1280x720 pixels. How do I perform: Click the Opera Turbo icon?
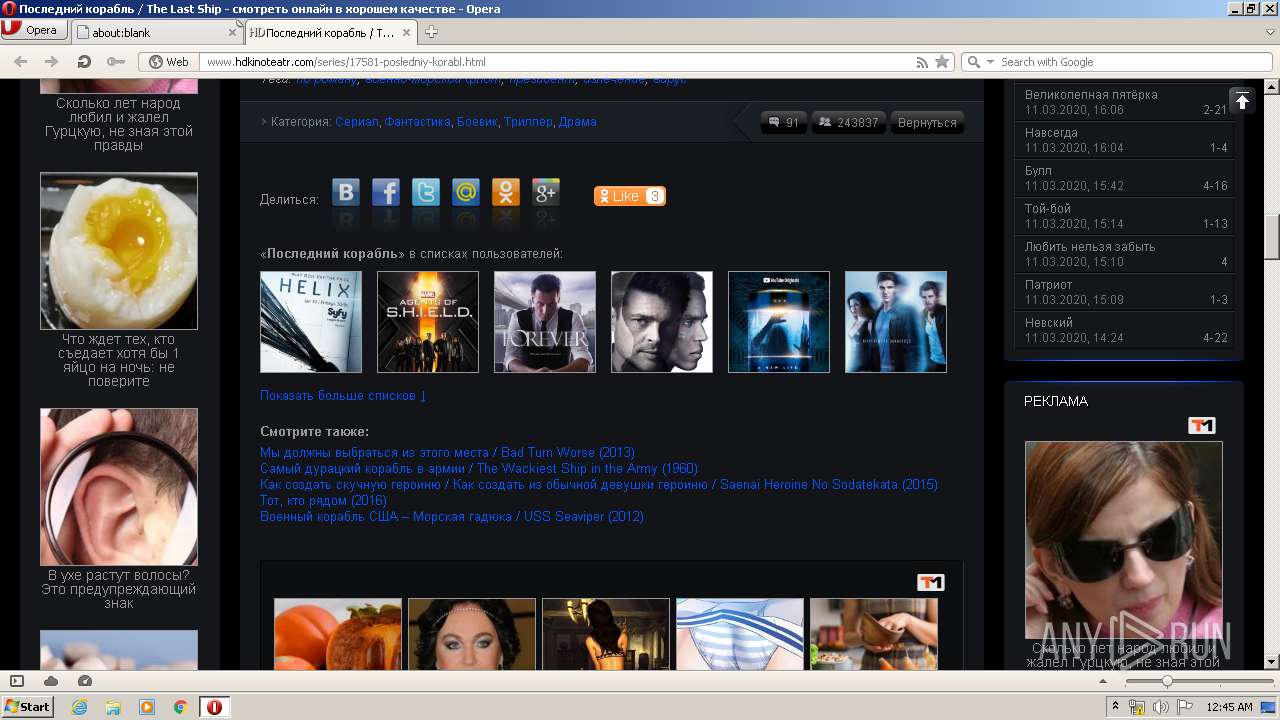85,681
